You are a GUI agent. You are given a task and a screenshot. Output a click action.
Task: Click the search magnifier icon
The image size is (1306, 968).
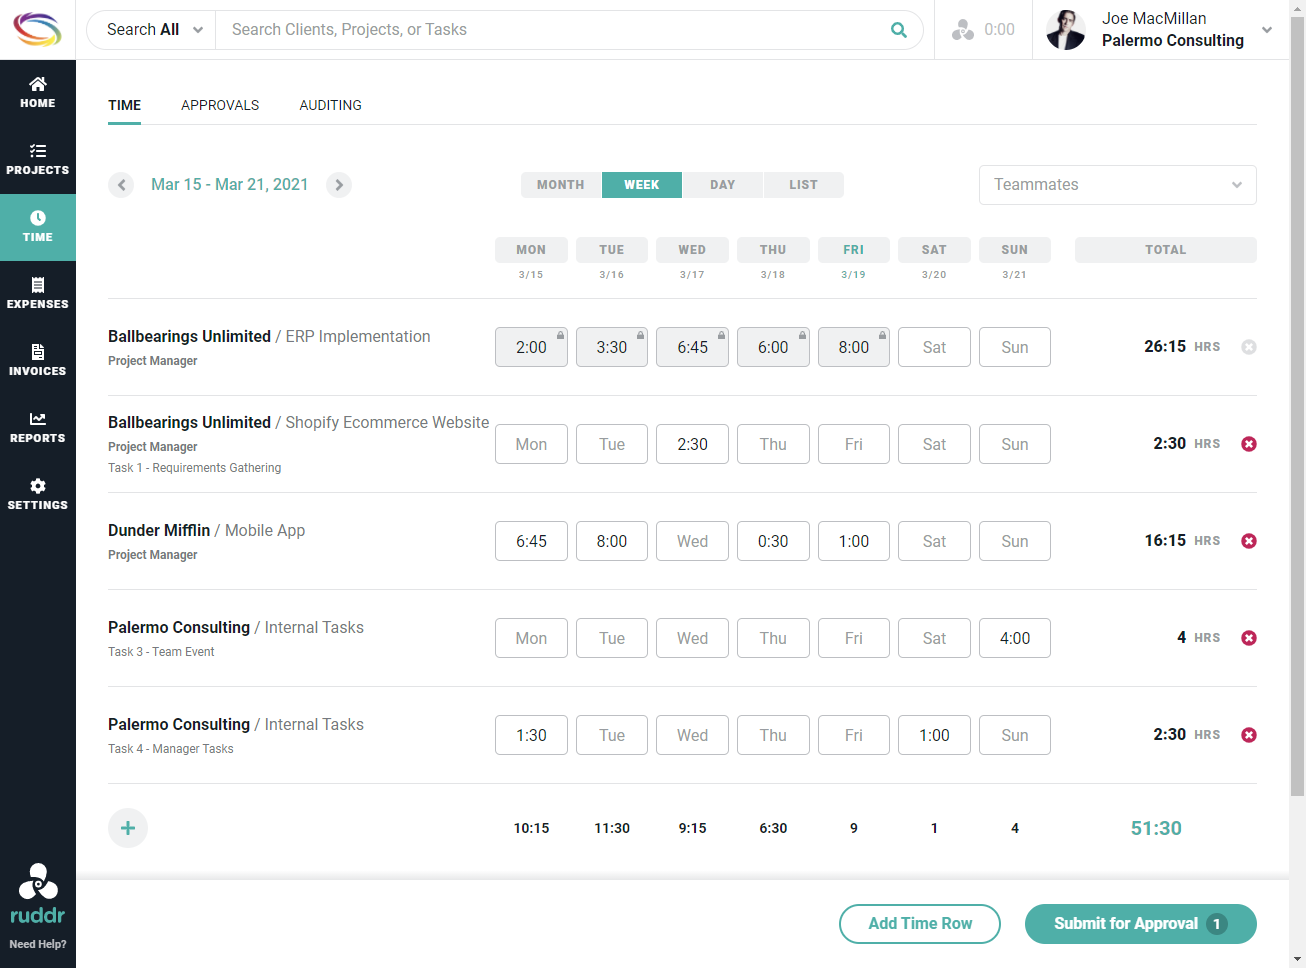coord(899,30)
